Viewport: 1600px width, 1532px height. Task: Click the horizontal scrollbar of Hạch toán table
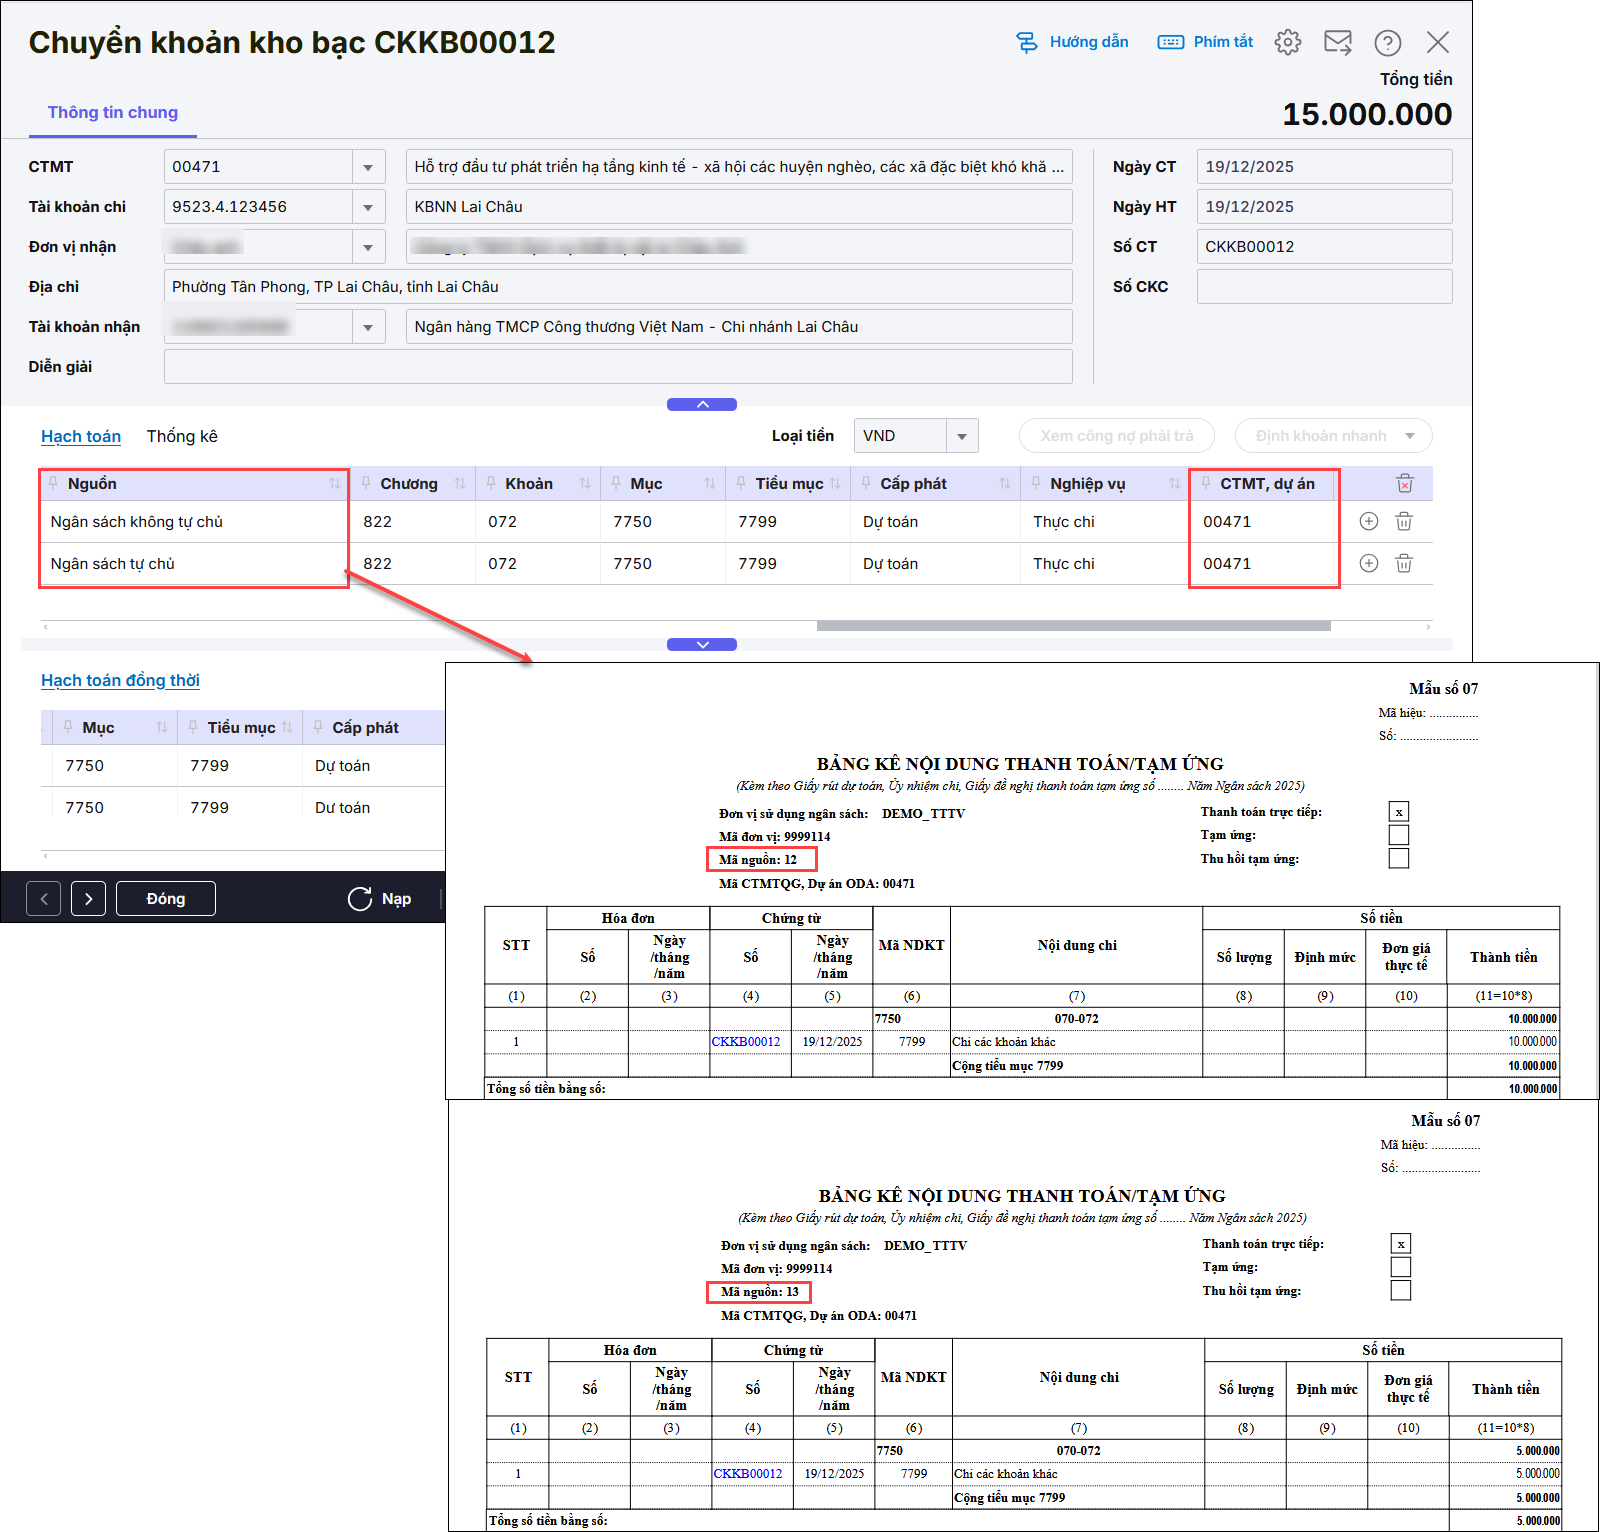pos(1072,626)
